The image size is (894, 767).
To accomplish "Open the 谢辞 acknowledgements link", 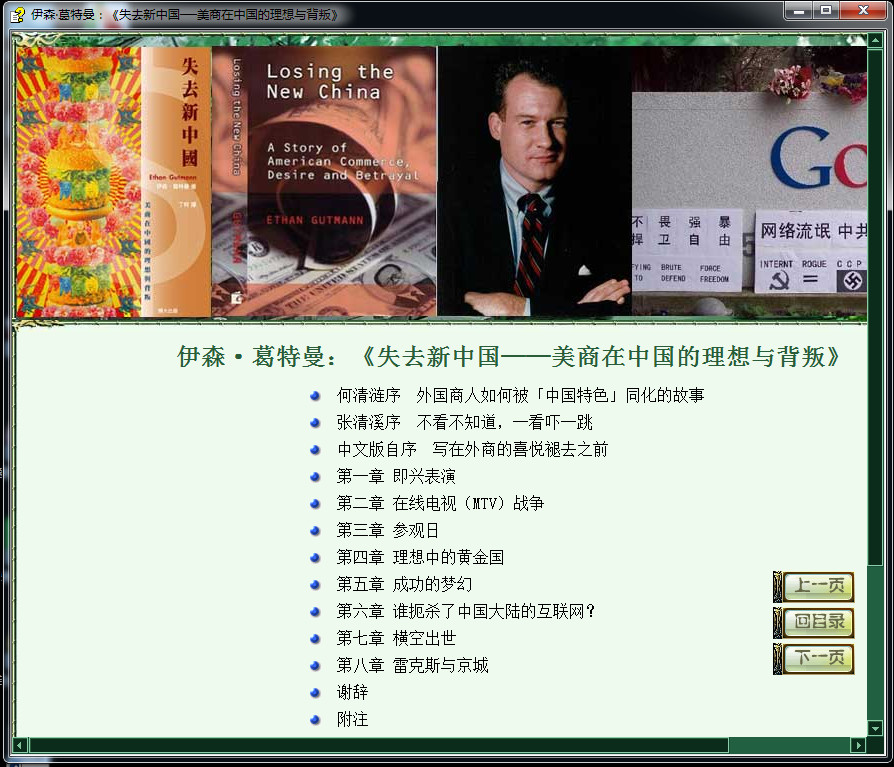I will (352, 692).
